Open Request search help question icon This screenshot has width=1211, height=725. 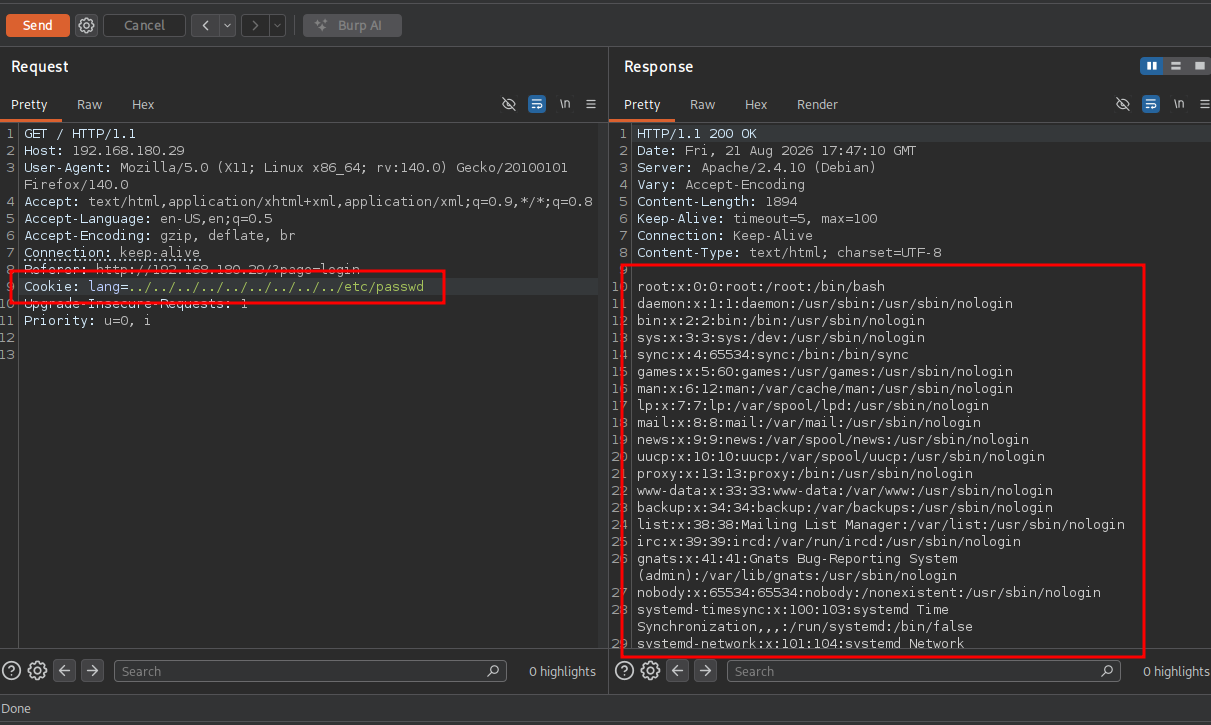click(x=12, y=671)
